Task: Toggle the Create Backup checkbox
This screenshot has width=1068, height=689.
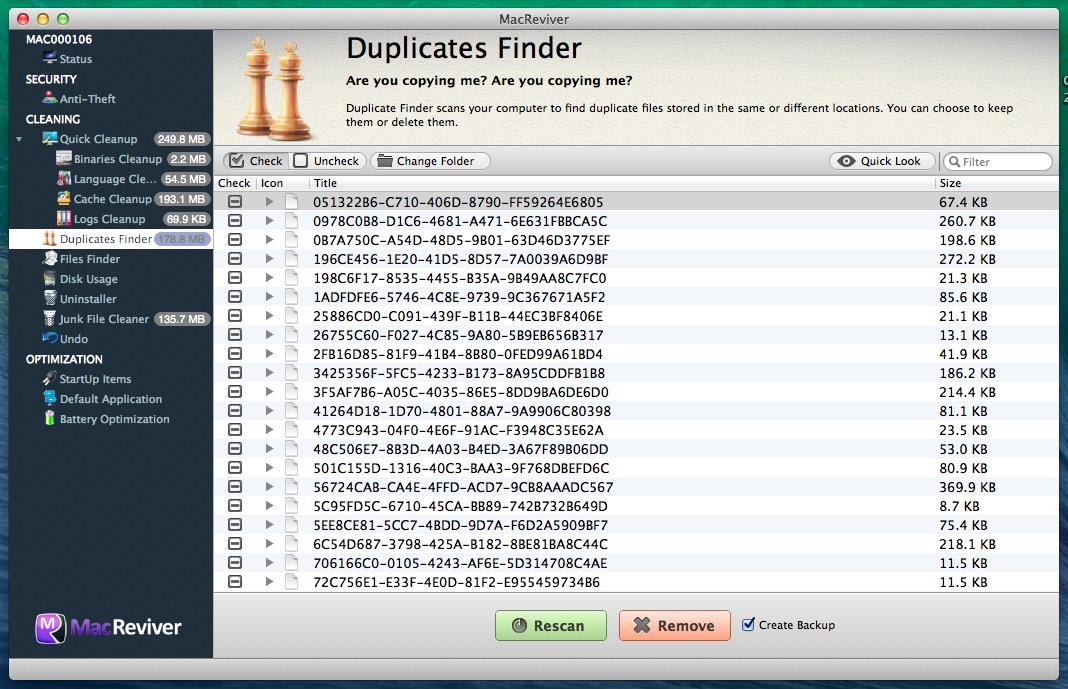Action: 748,624
